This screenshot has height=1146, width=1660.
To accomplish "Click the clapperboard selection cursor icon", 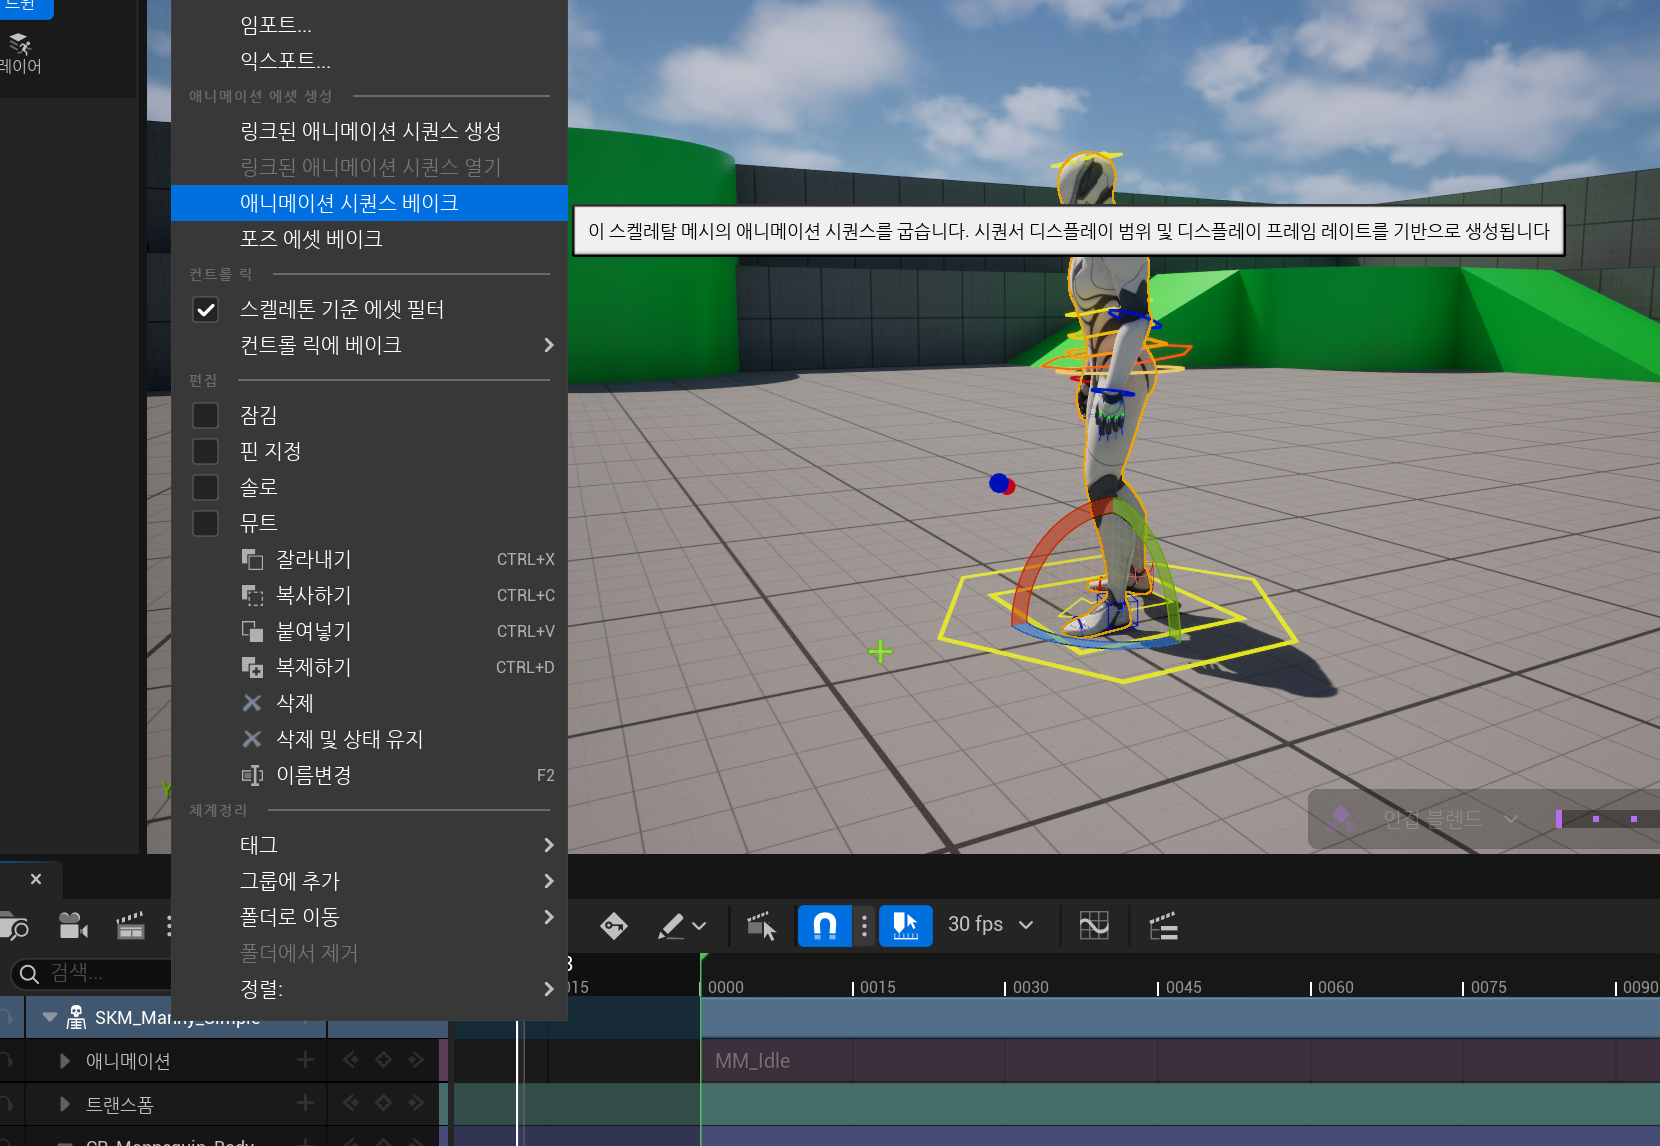I will point(762,926).
